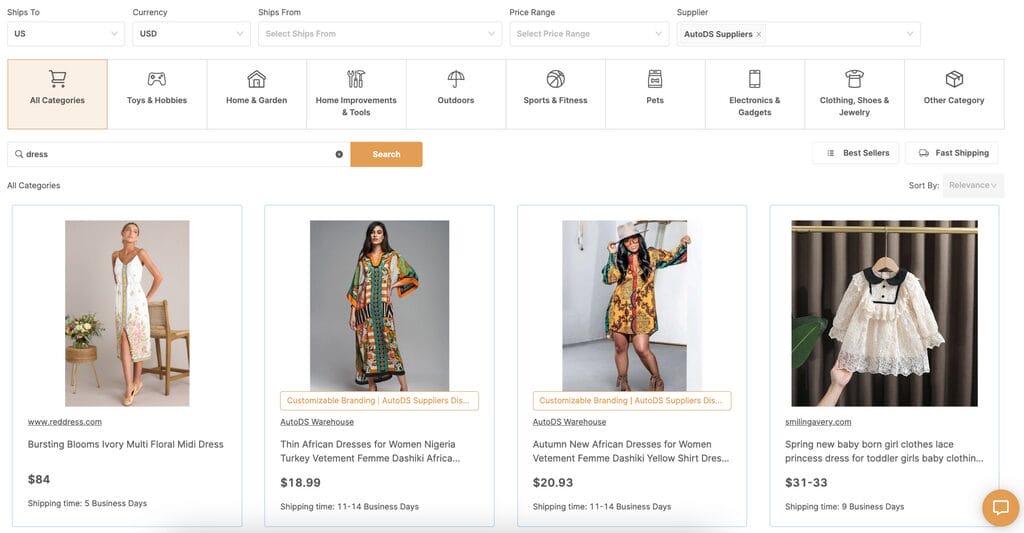Select the Electronics & Gadgets phone icon
This screenshot has height=533, width=1024.
(x=755, y=79)
